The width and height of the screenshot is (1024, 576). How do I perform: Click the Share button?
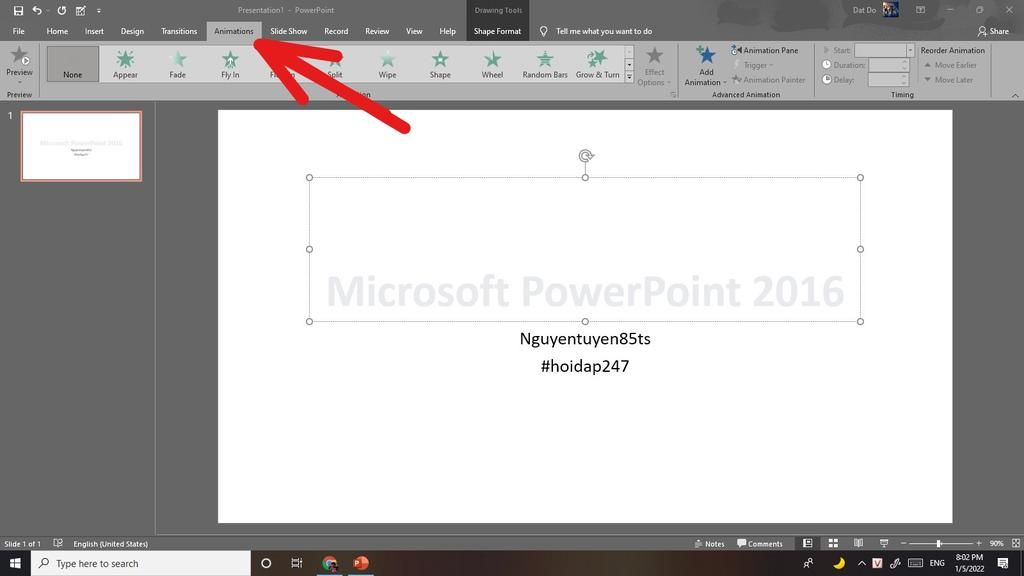(x=993, y=31)
